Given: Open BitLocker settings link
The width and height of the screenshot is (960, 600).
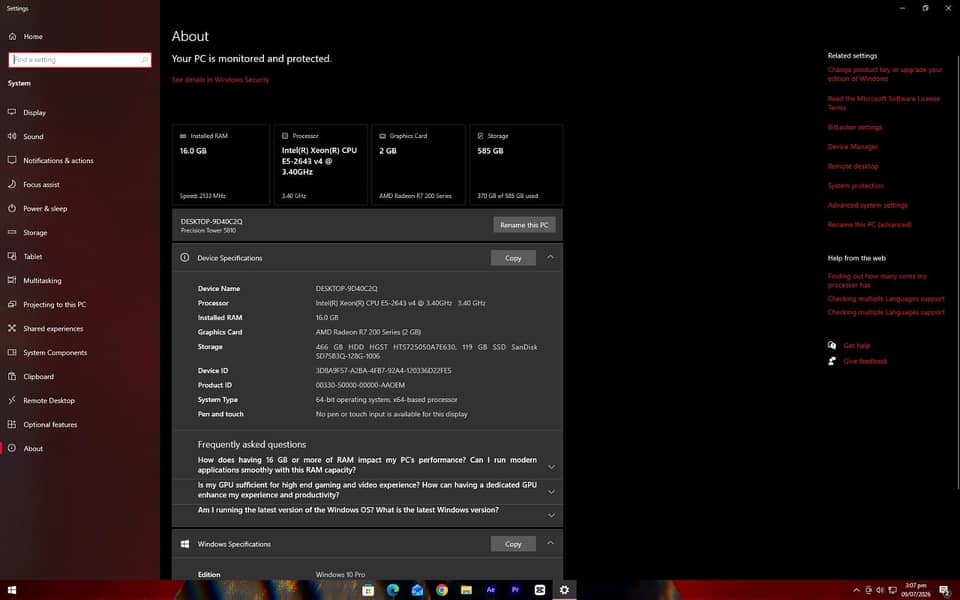Looking at the screenshot, I should pyautogui.click(x=855, y=127).
